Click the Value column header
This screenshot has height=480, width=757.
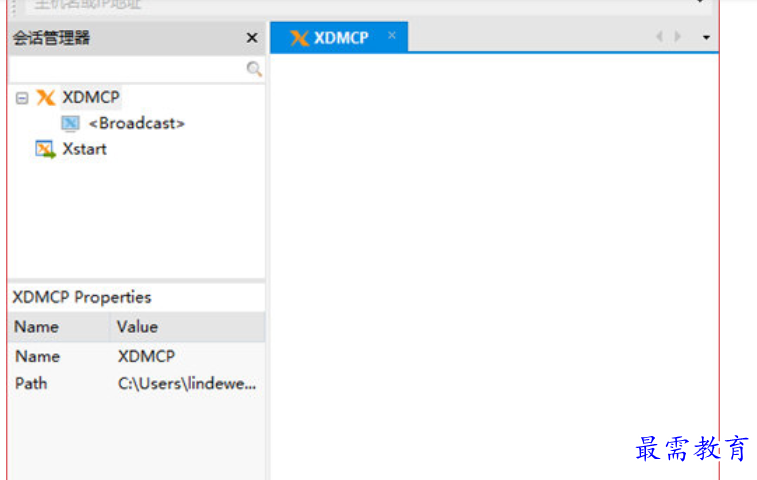[188, 327]
